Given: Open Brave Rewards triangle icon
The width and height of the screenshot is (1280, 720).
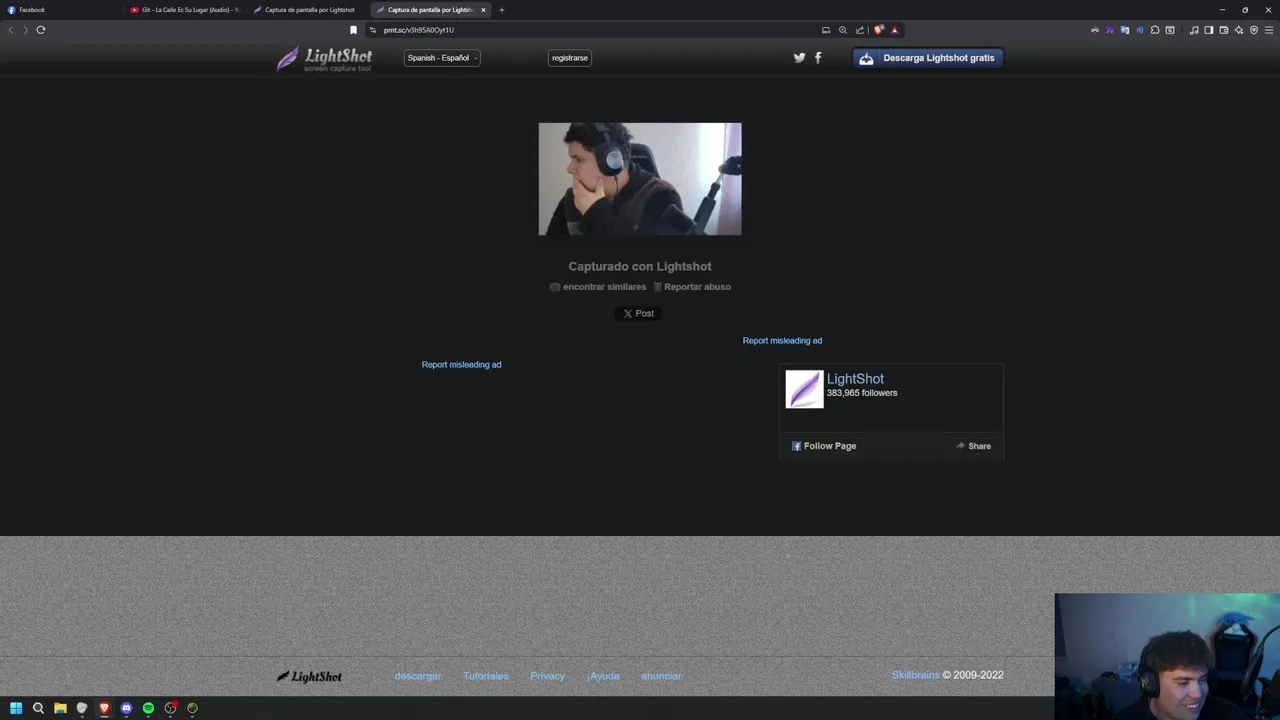Looking at the screenshot, I should point(895,30).
